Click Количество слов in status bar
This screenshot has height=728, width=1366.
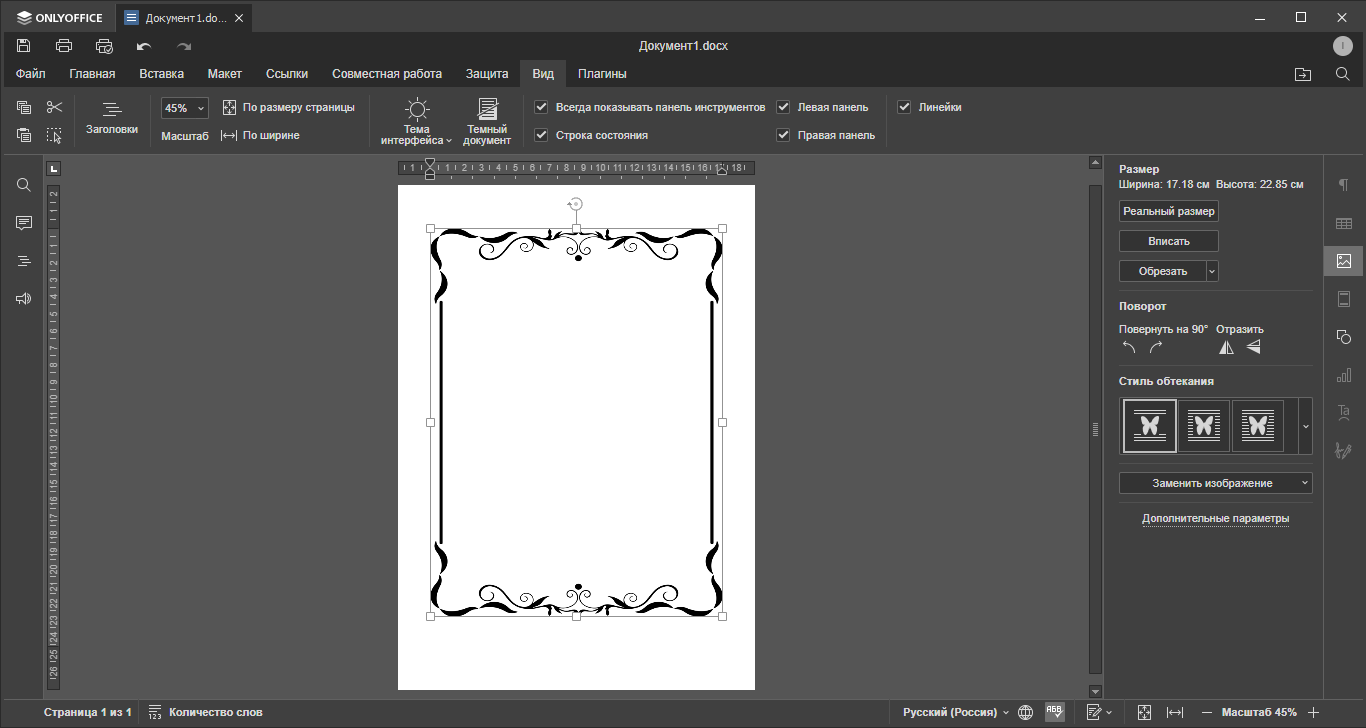[x=206, y=712]
